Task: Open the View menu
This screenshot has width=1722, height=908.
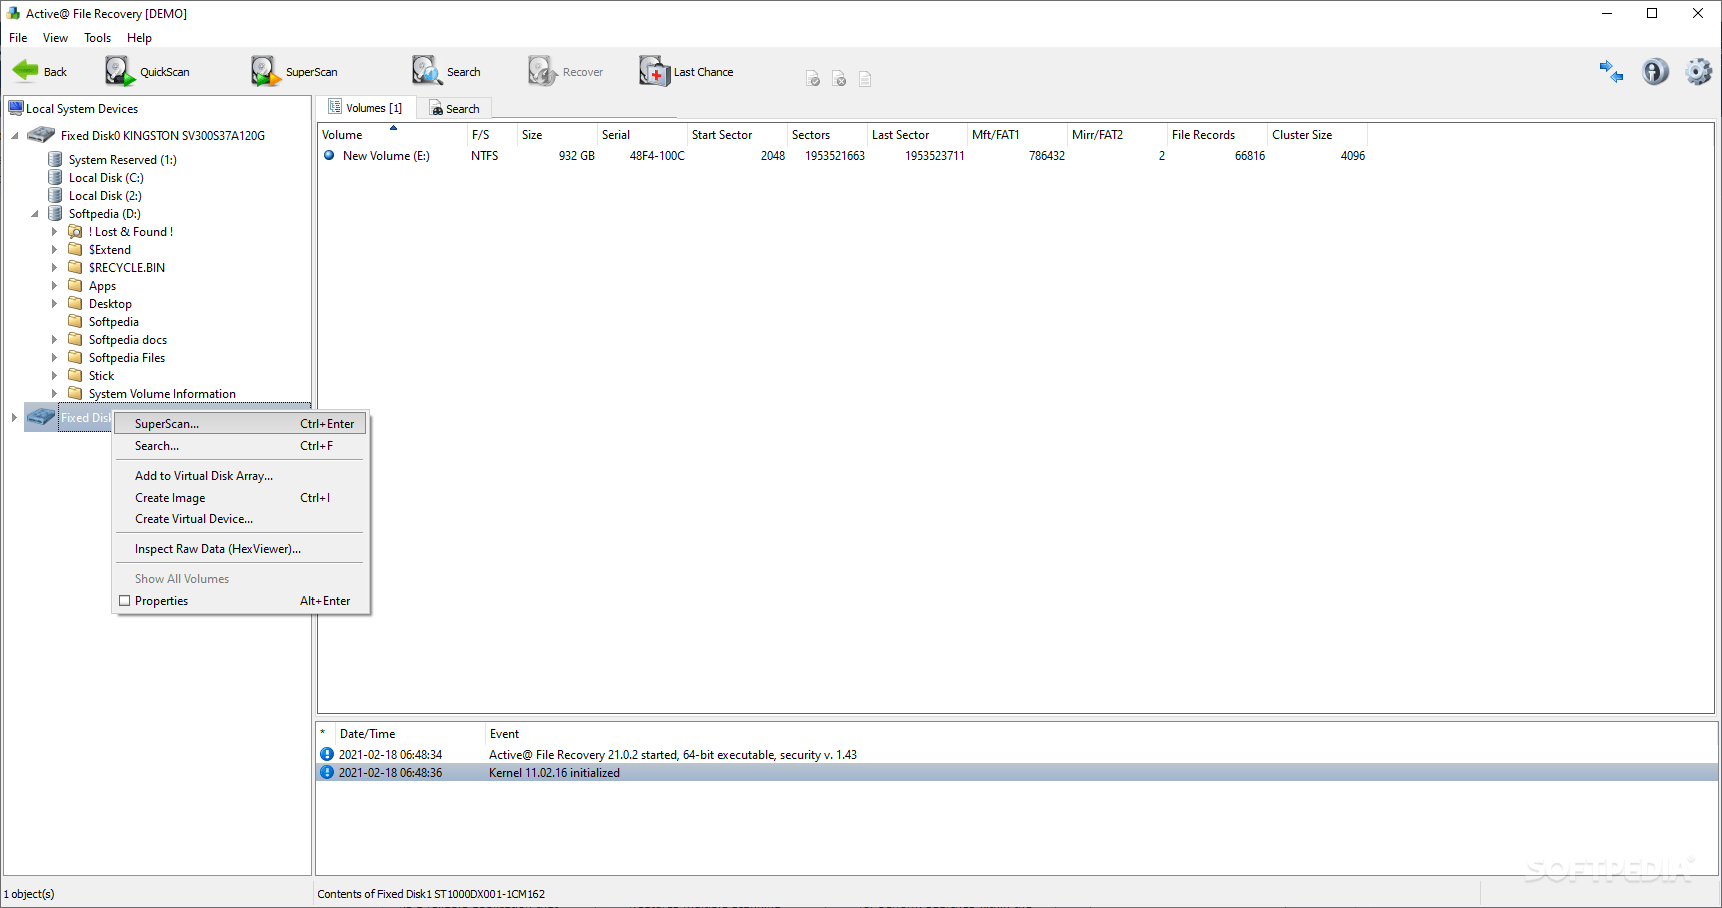Action: click(x=55, y=37)
